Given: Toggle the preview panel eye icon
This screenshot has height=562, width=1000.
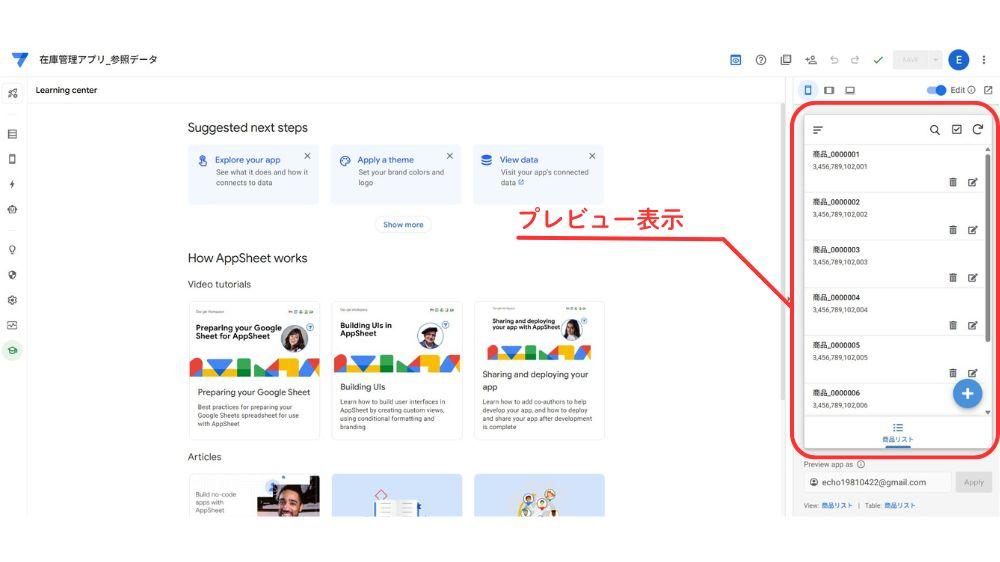Looking at the screenshot, I should click(x=735, y=60).
